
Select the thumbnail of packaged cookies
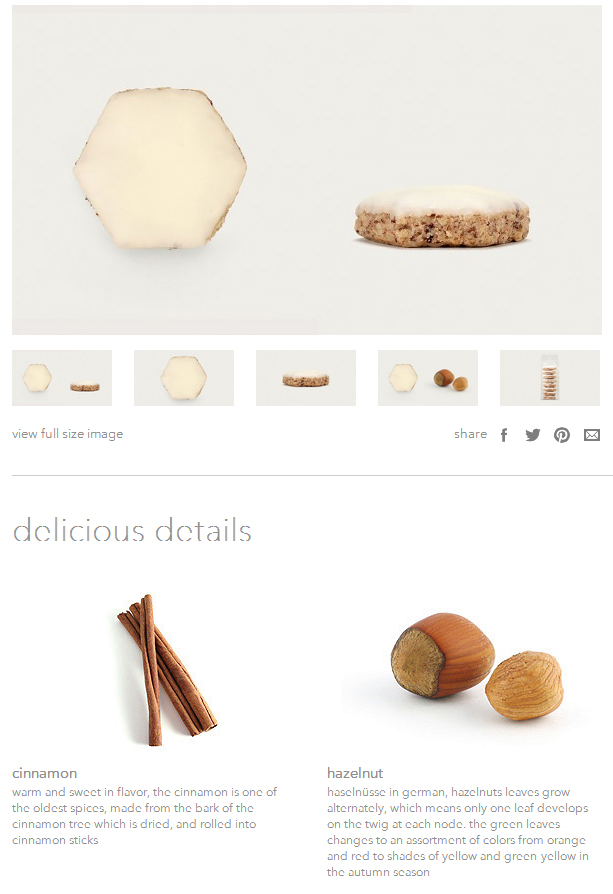550,378
